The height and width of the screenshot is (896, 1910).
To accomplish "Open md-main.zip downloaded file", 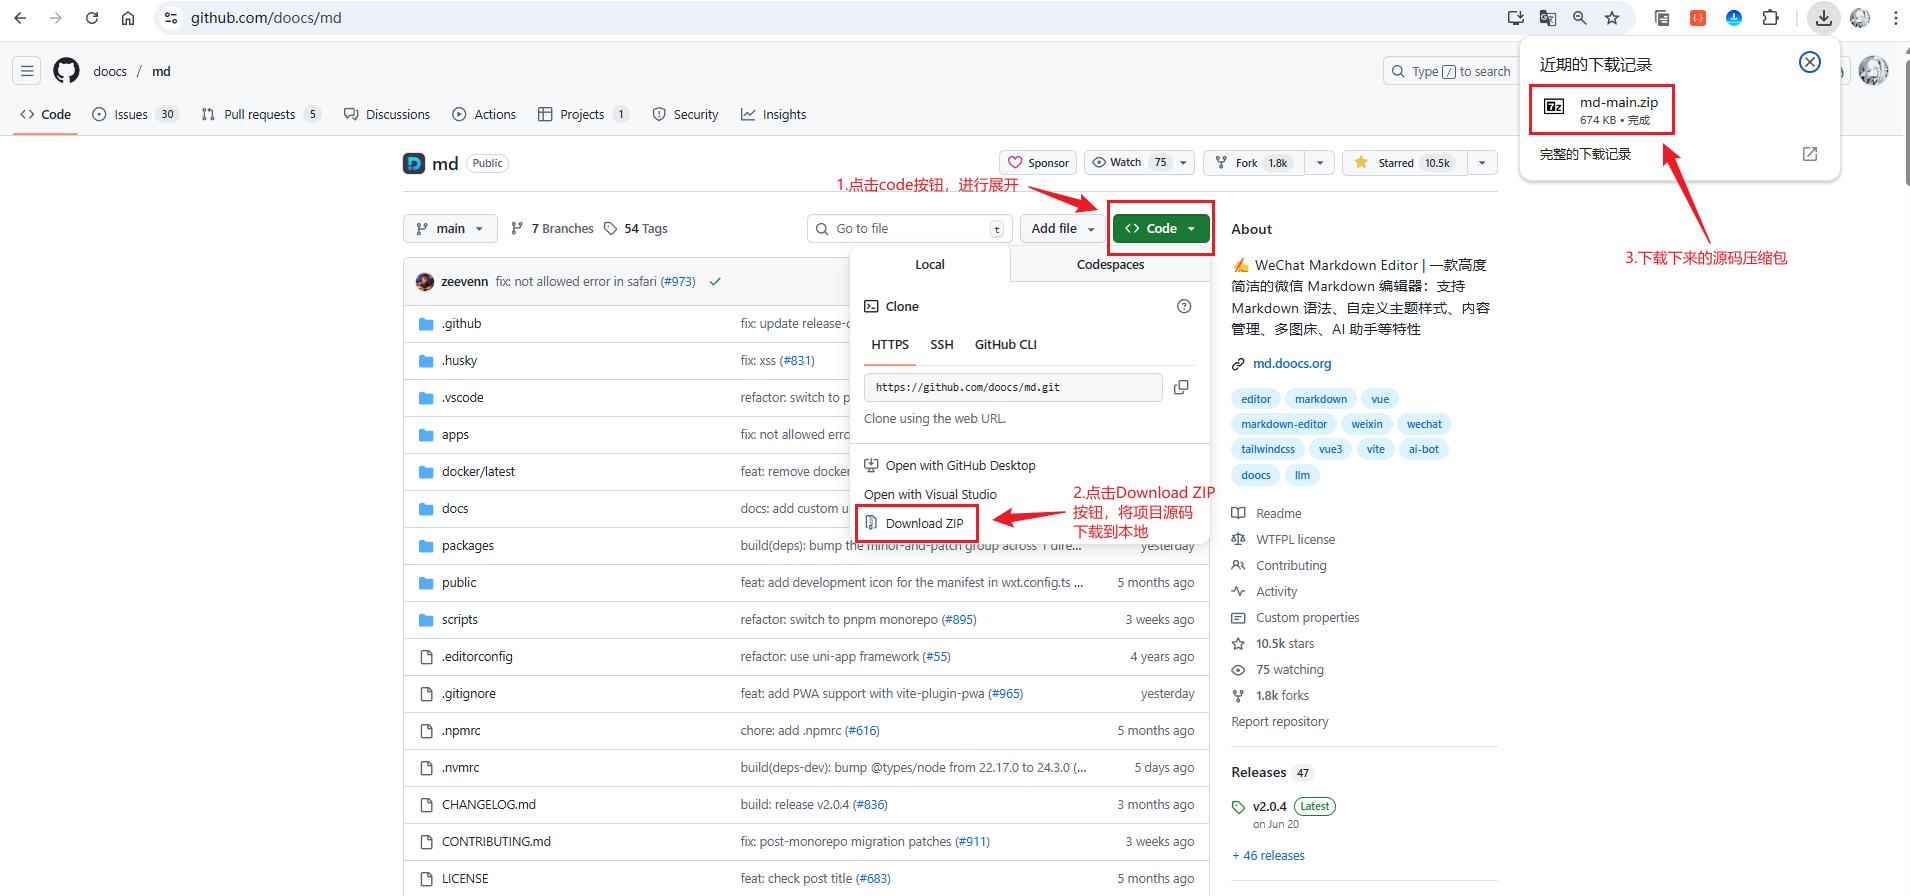I will tap(1602, 110).
